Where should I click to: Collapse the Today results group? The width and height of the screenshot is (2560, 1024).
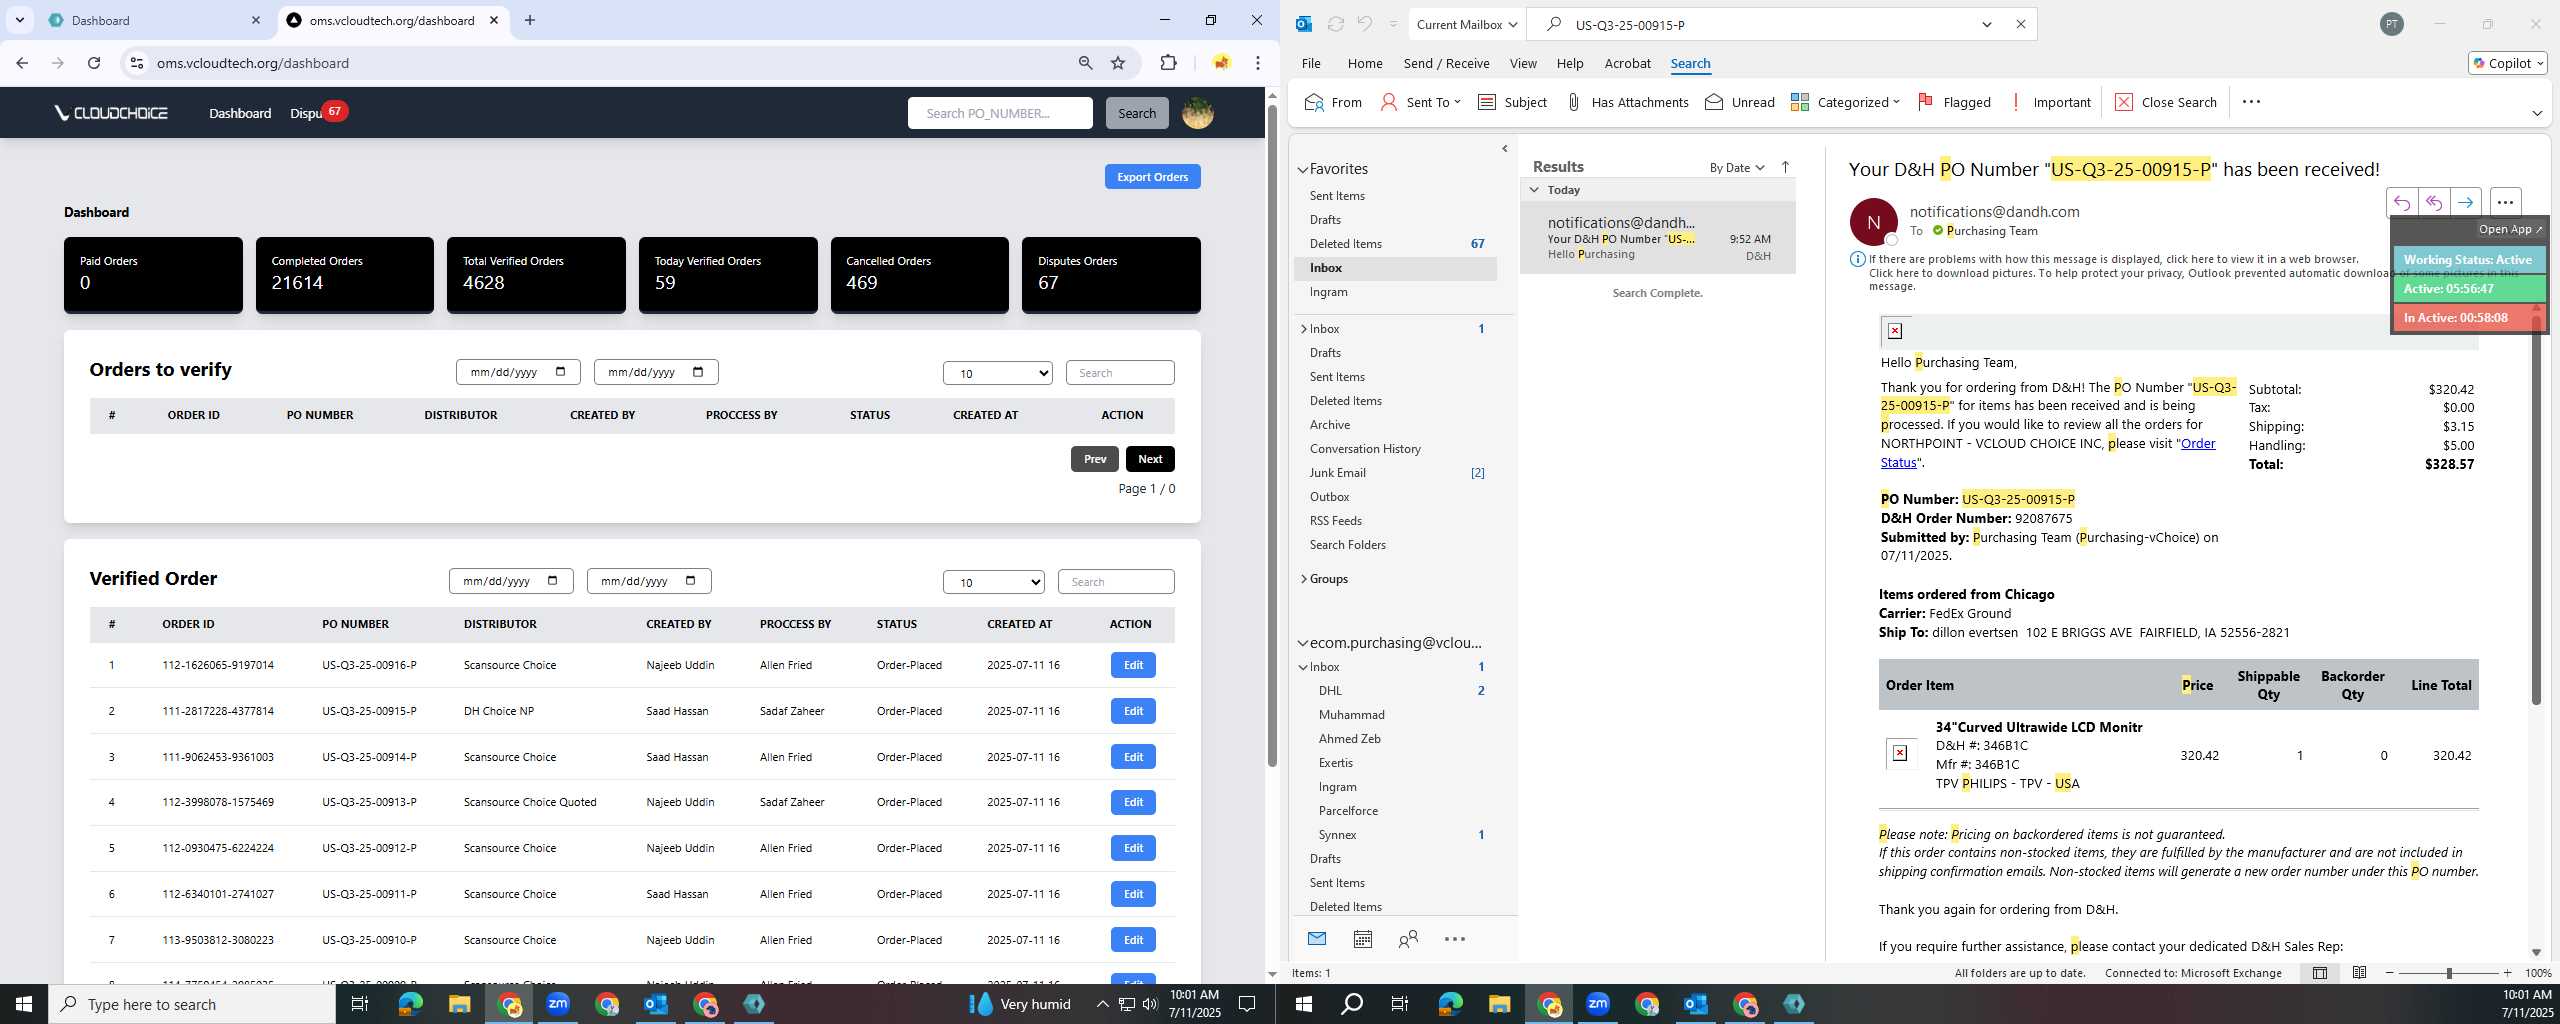tap(1534, 190)
